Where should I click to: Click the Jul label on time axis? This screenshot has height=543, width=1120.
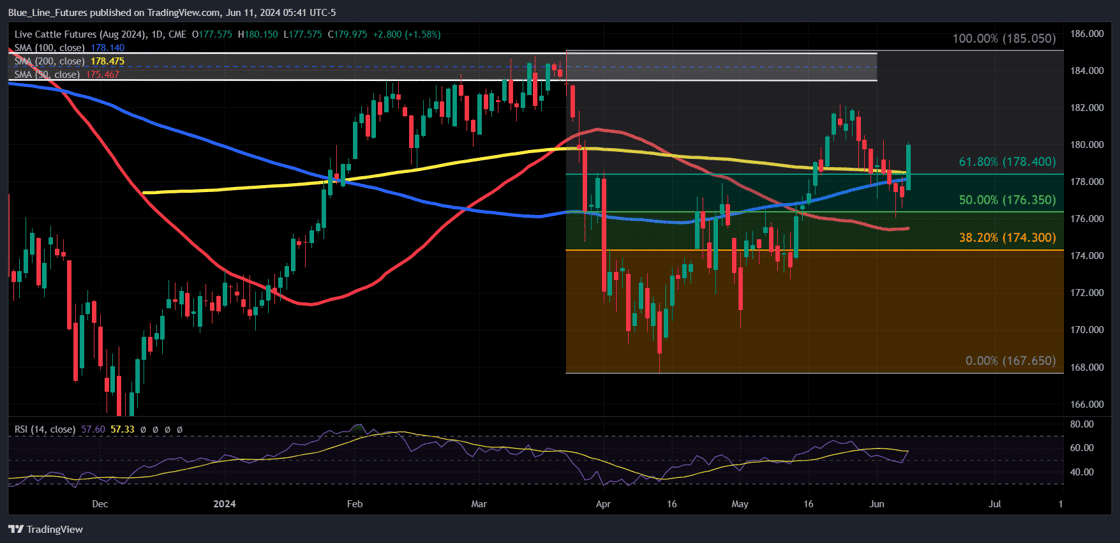point(994,504)
